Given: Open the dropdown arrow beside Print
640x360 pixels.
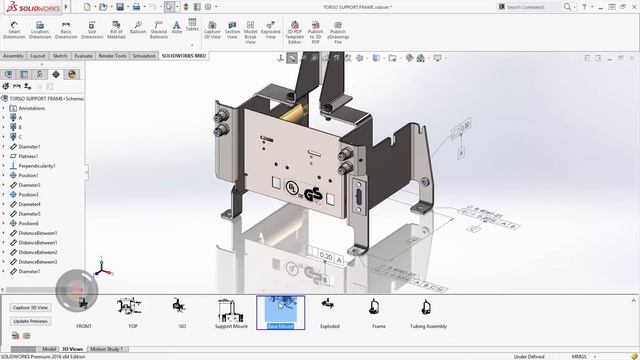Looking at the screenshot, I should [144, 7].
